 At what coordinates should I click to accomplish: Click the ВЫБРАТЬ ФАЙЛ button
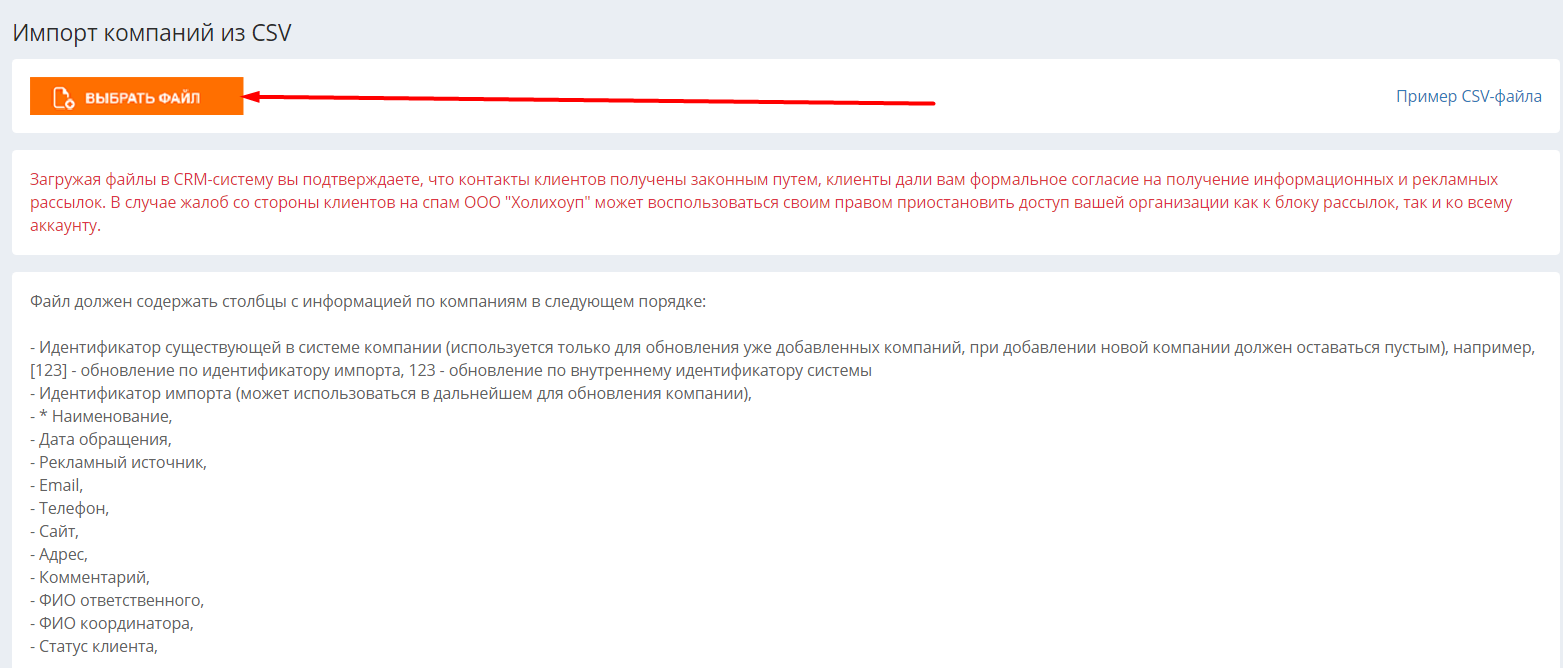coord(137,96)
